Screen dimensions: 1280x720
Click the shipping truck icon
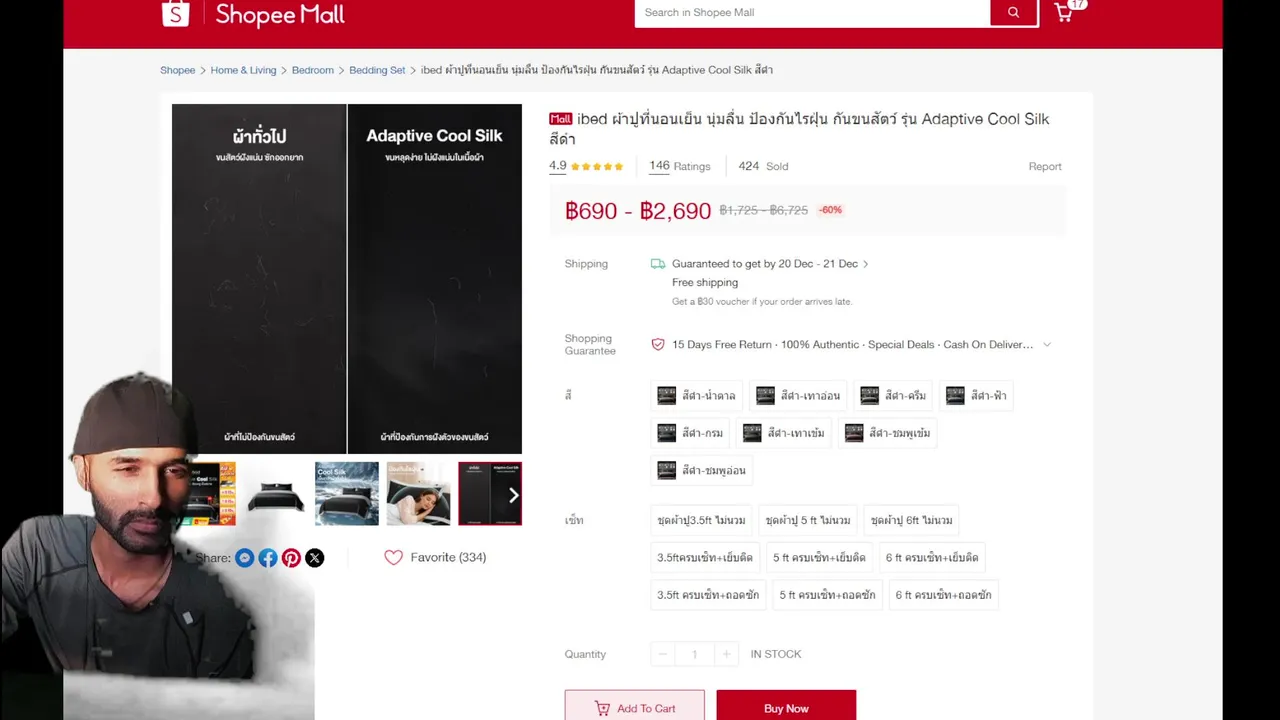tap(658, 264)
